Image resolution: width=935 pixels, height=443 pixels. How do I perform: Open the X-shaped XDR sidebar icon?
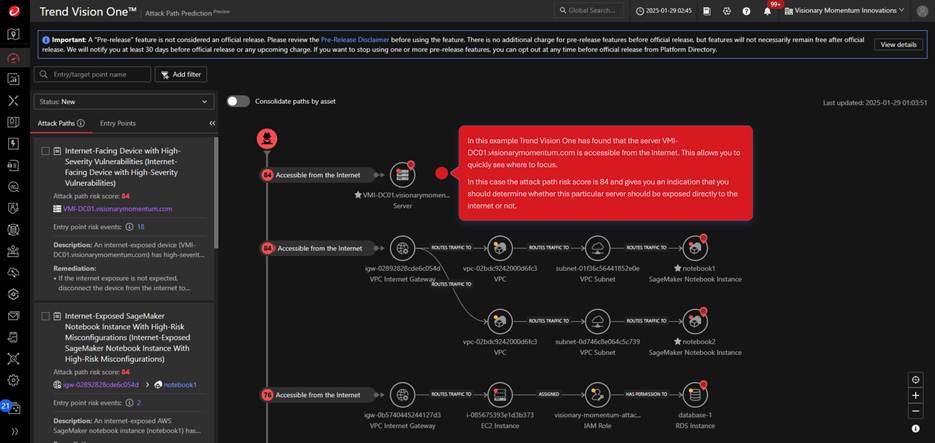[x=14, y=100]
